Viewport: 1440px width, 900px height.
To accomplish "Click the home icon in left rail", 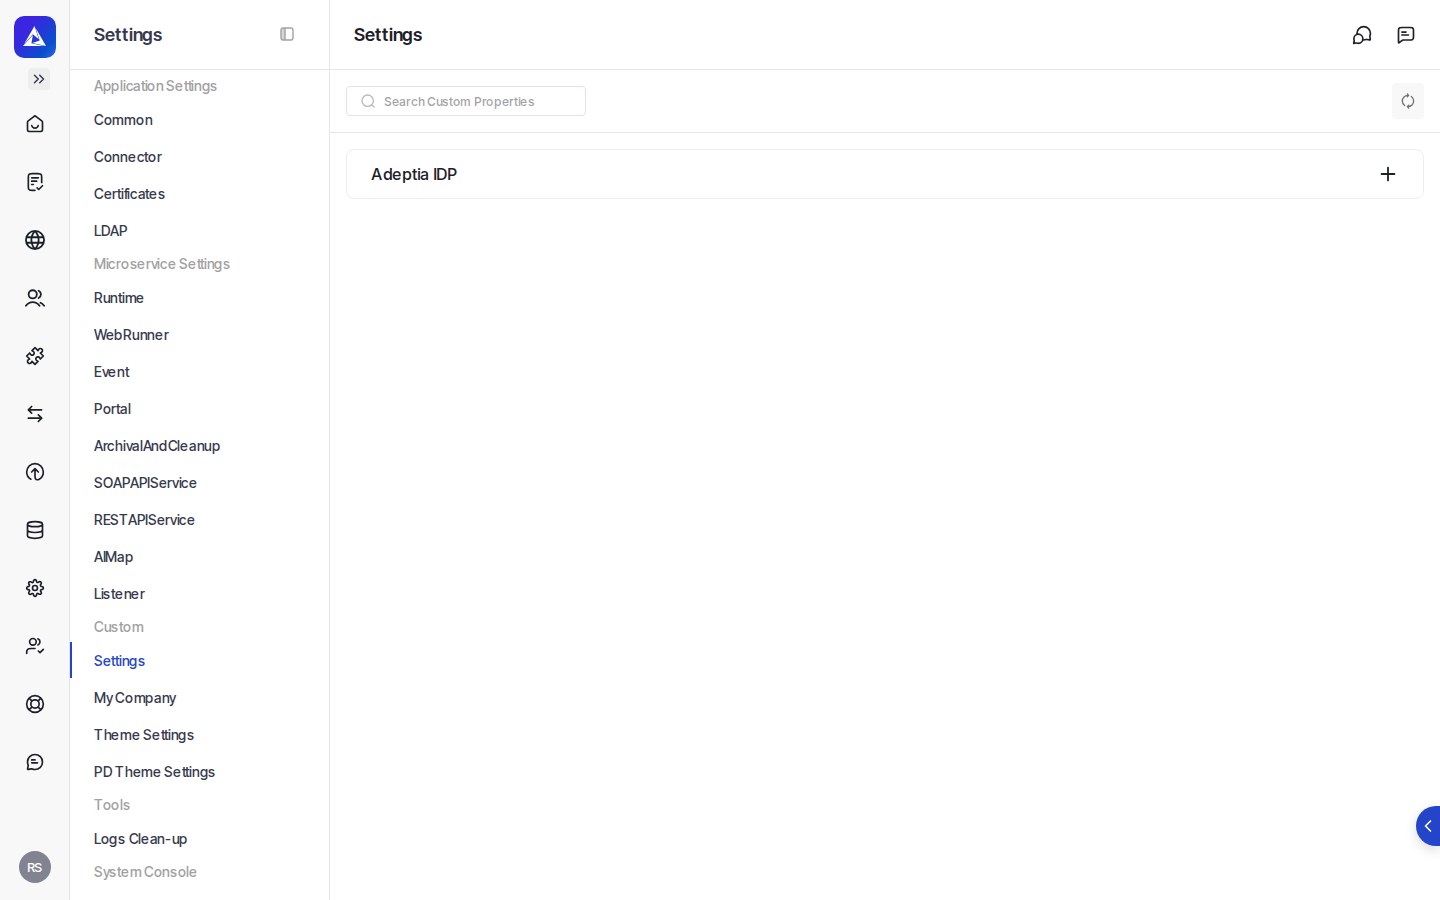I will tap(35, 124).
